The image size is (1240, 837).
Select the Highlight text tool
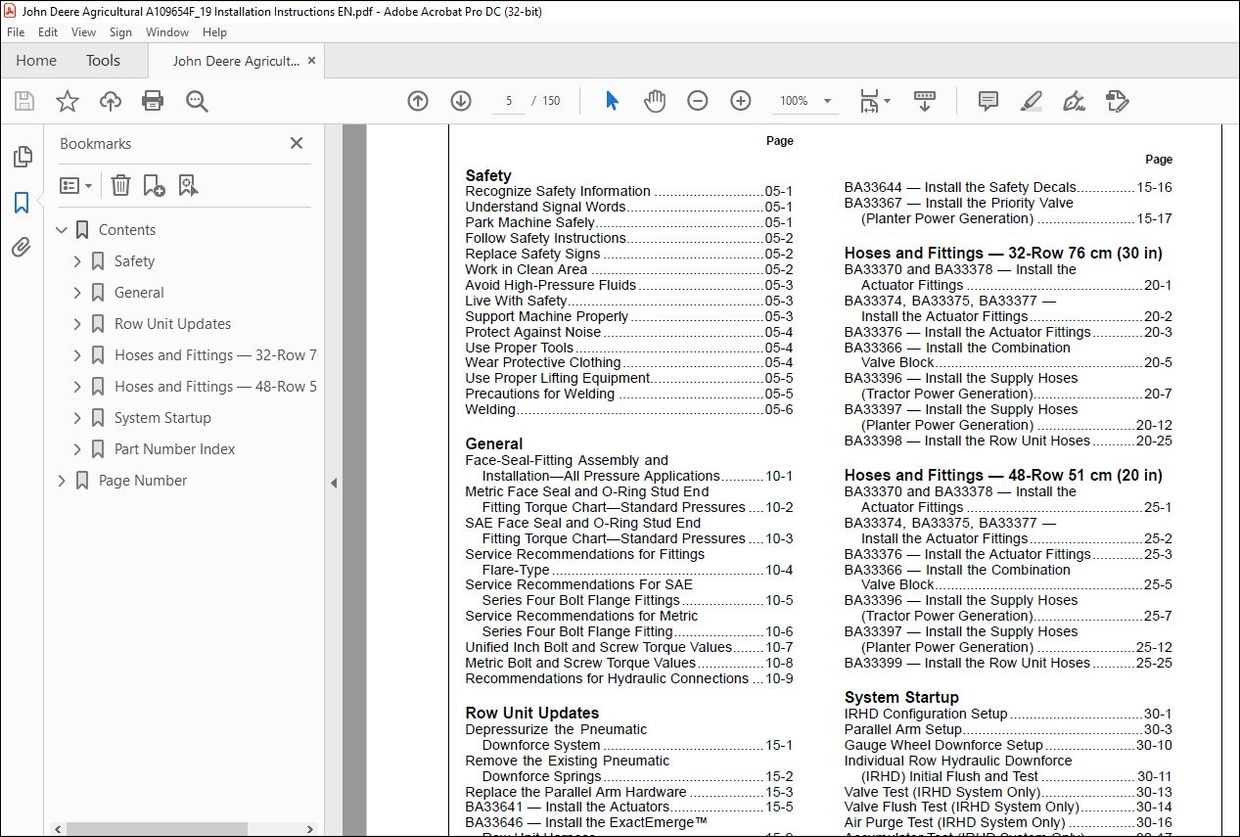(1030, 100)
